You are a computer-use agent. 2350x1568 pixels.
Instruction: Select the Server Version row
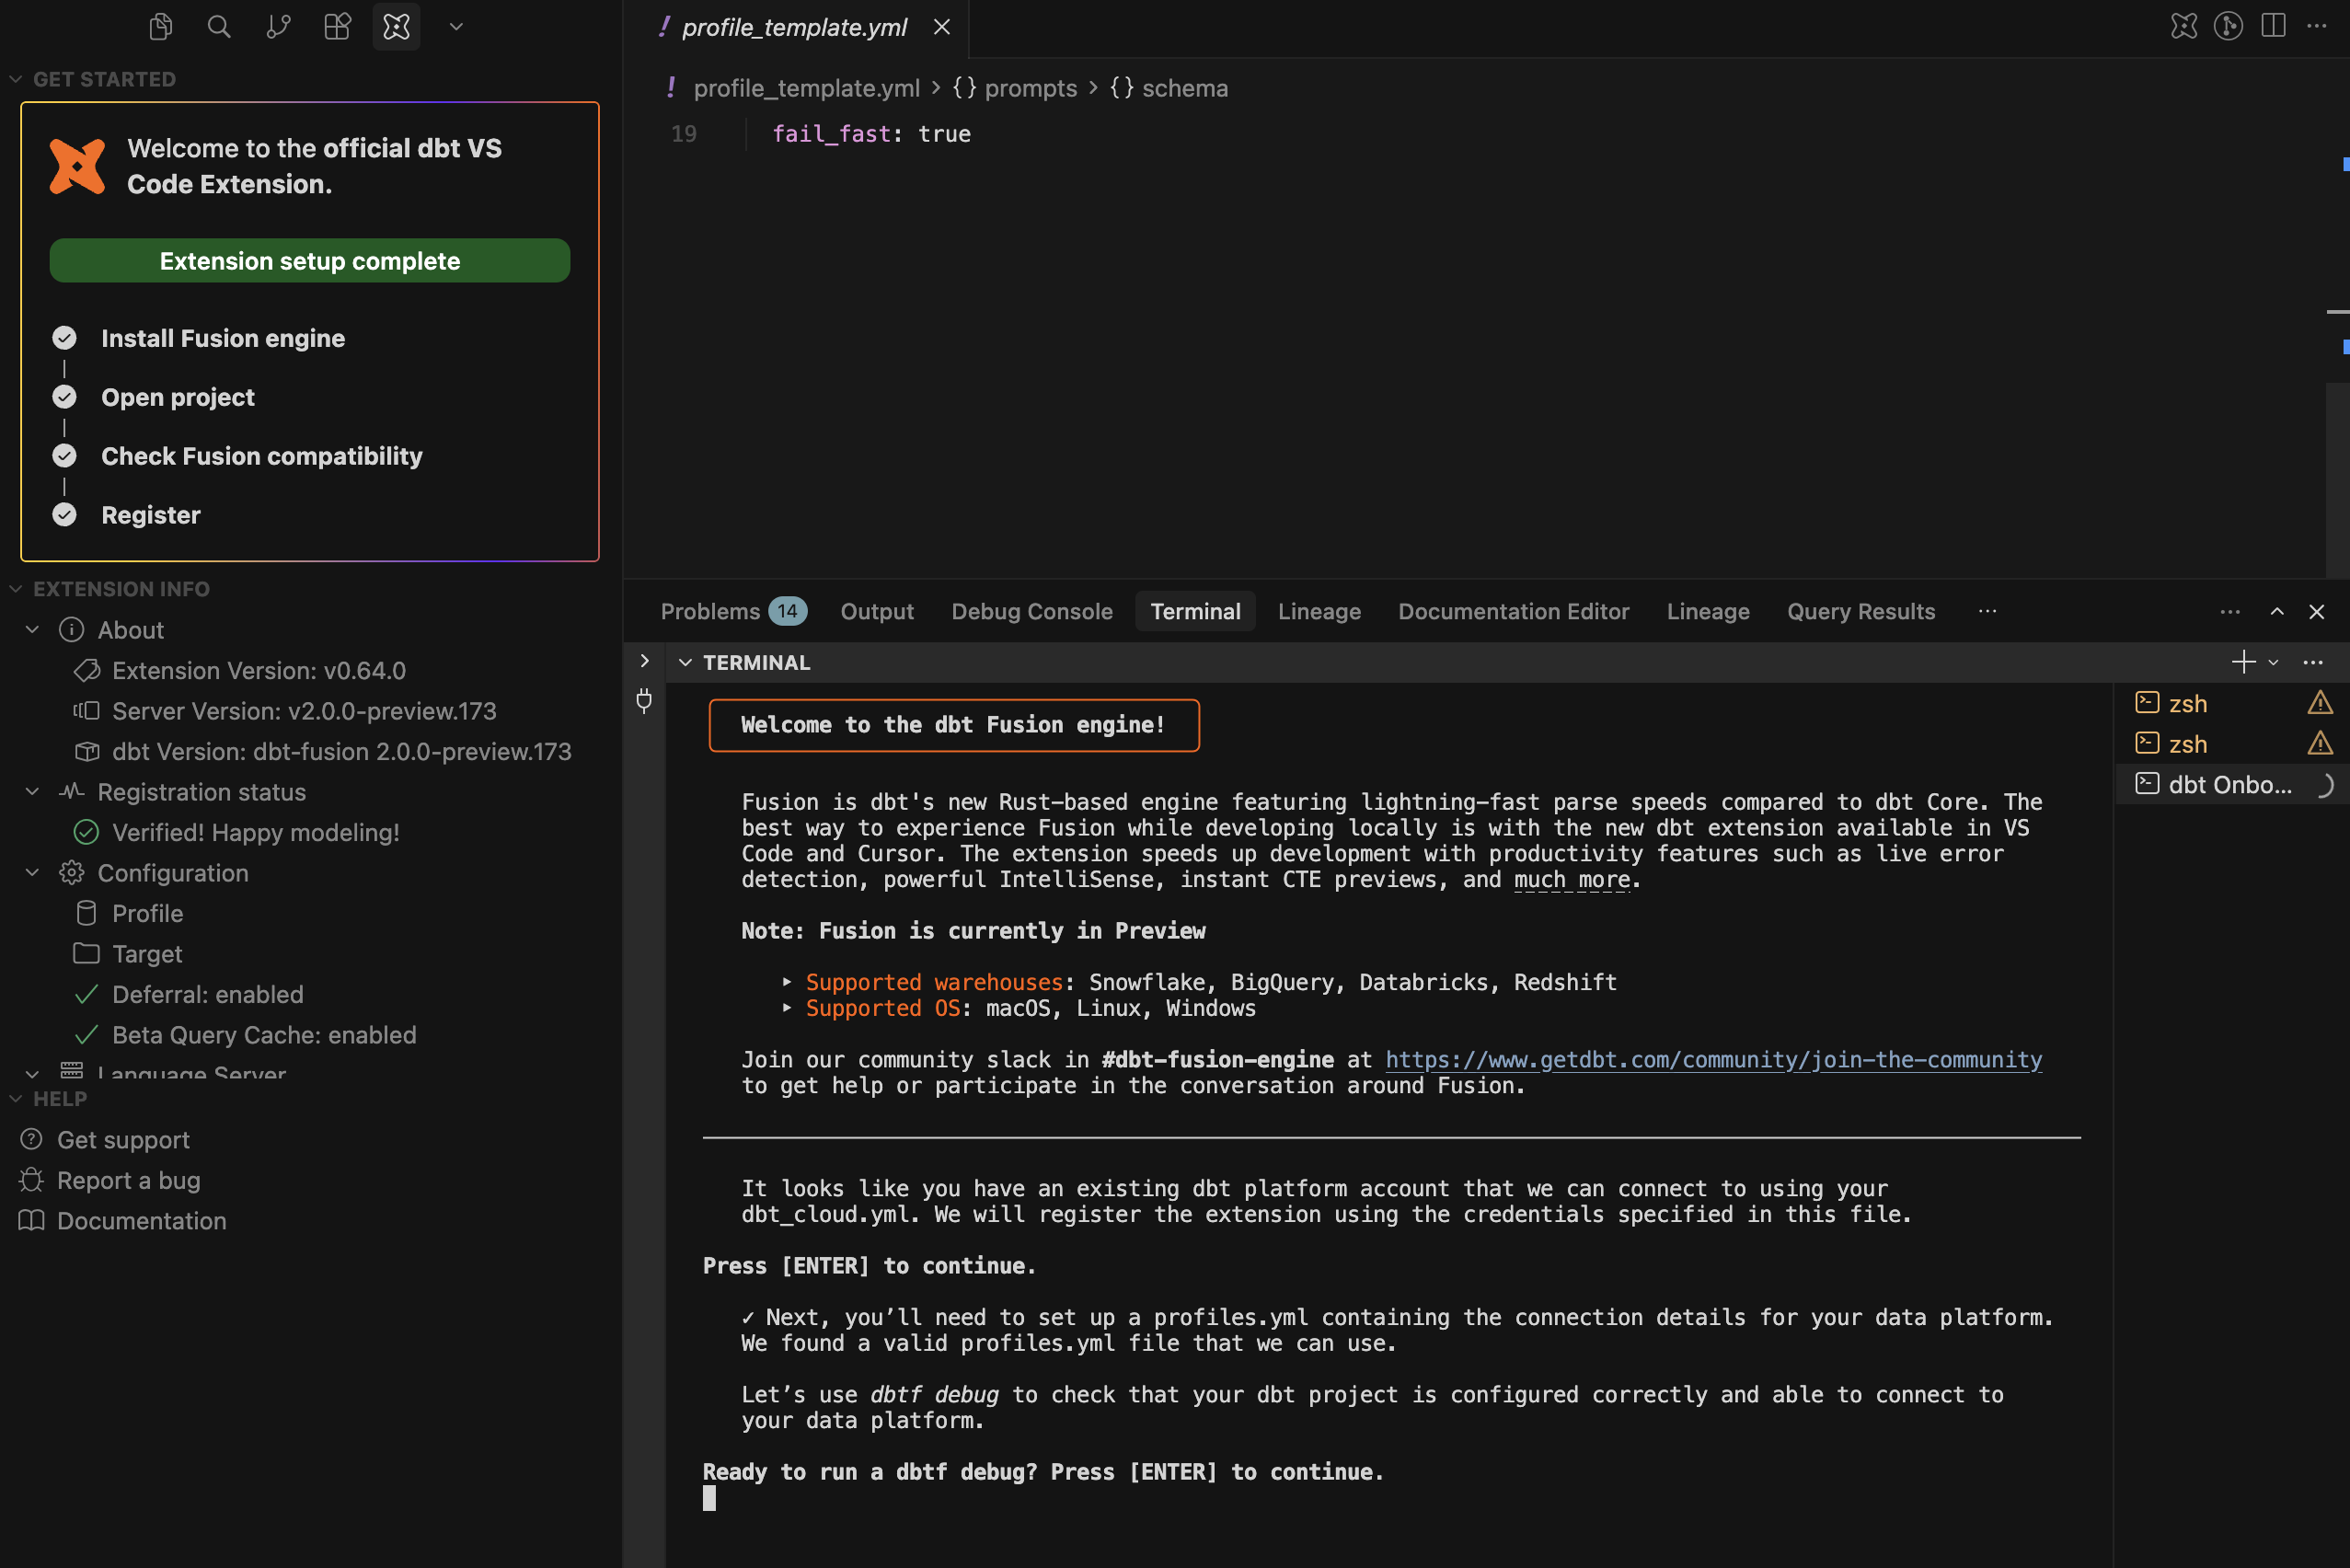coord(310,711)
